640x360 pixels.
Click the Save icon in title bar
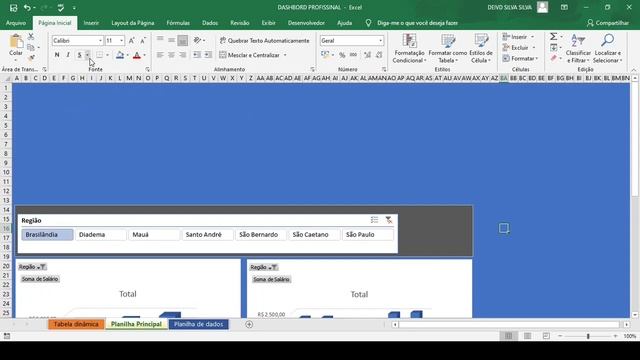(x=13, y=7)
